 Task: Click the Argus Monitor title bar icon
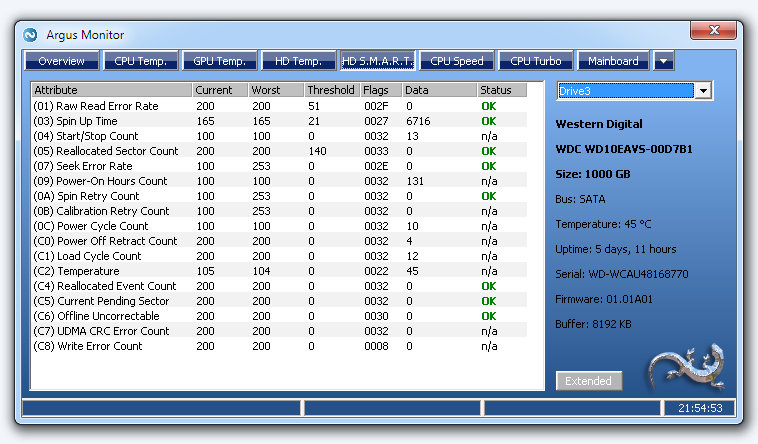click(x=30, y=34)
